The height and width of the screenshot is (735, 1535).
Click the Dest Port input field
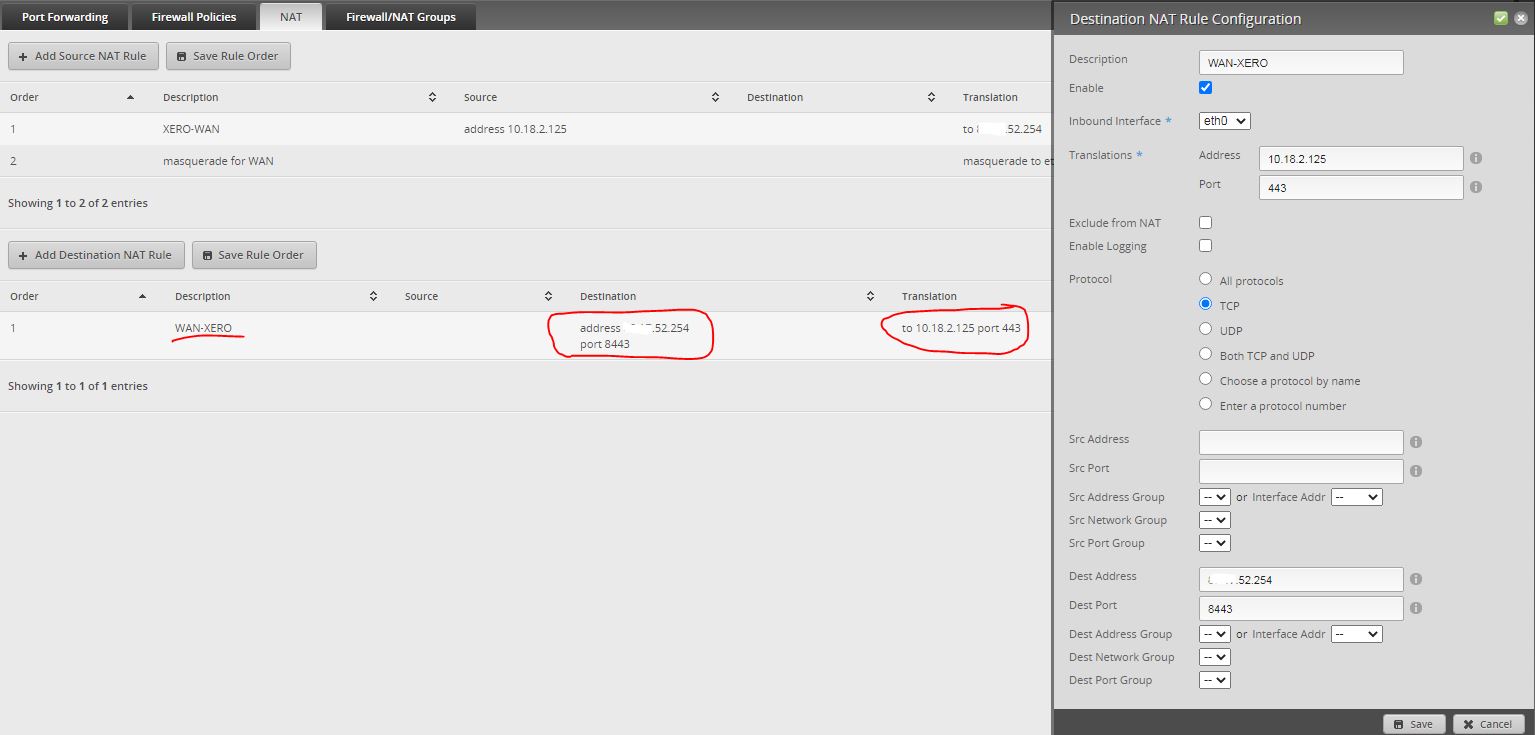pyautogui.click(x=1300, y=608)
